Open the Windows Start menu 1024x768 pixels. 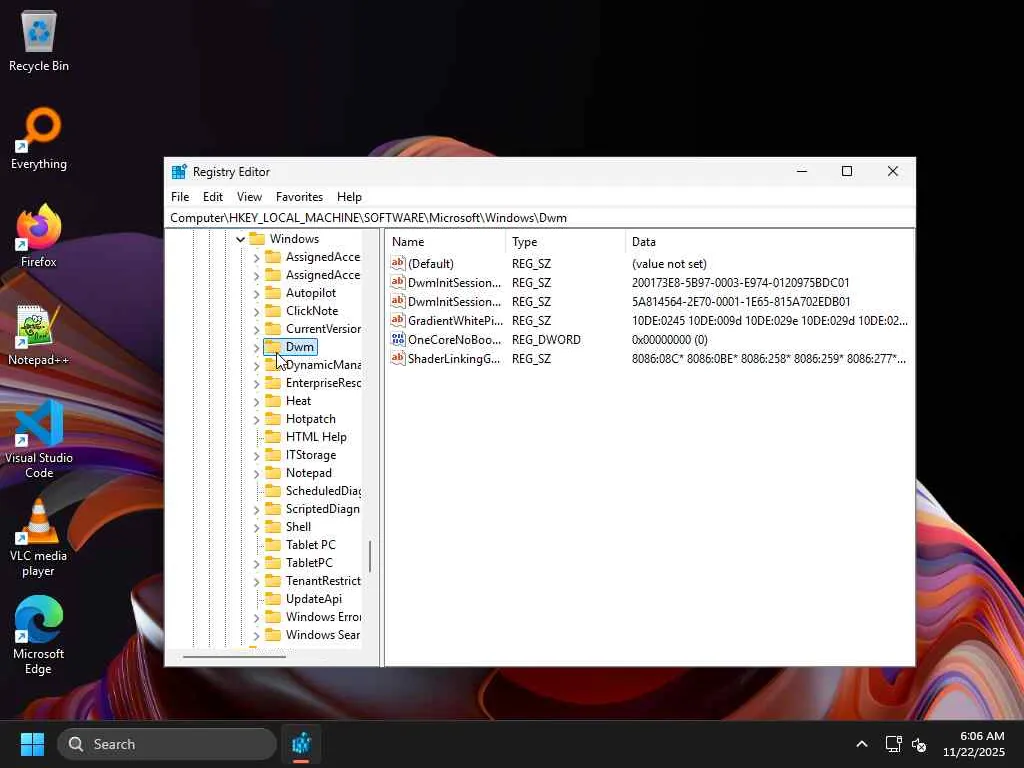[32, 744]
